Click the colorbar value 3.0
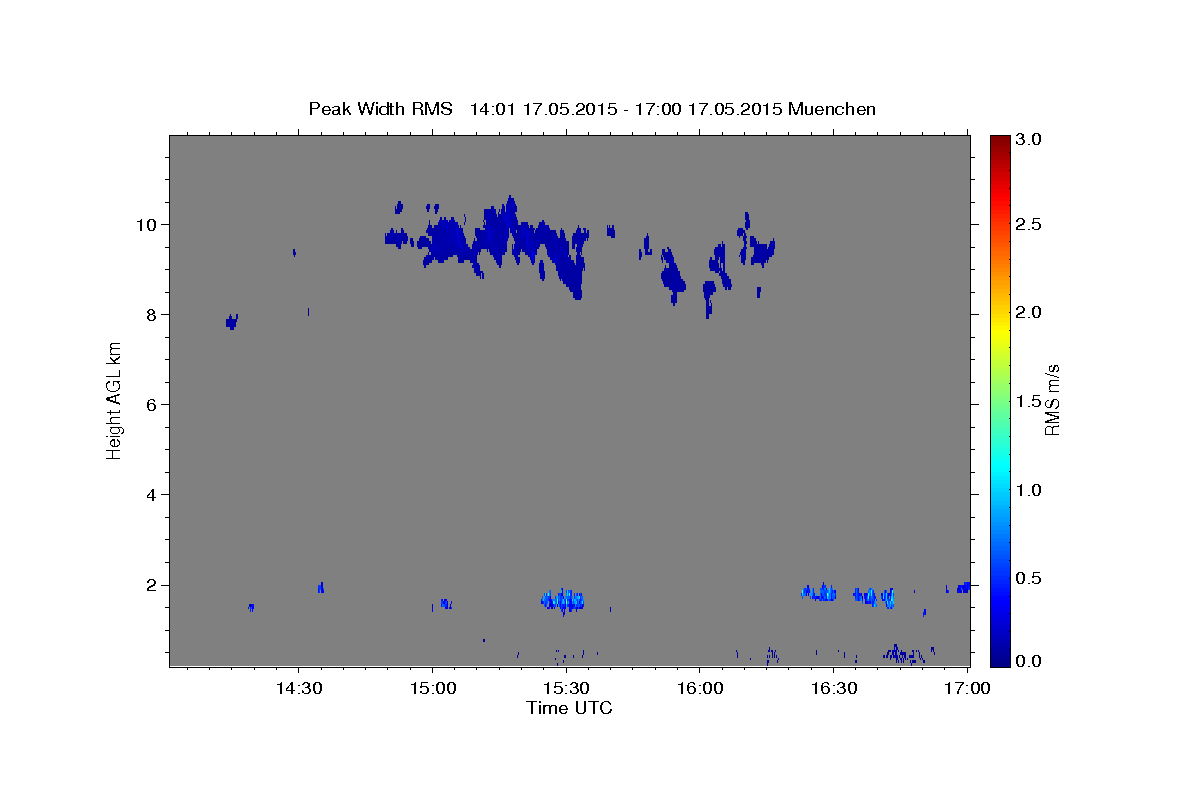Image resolution: width=1200 pixels, height=800 pixels. [x=1029, y=139]
